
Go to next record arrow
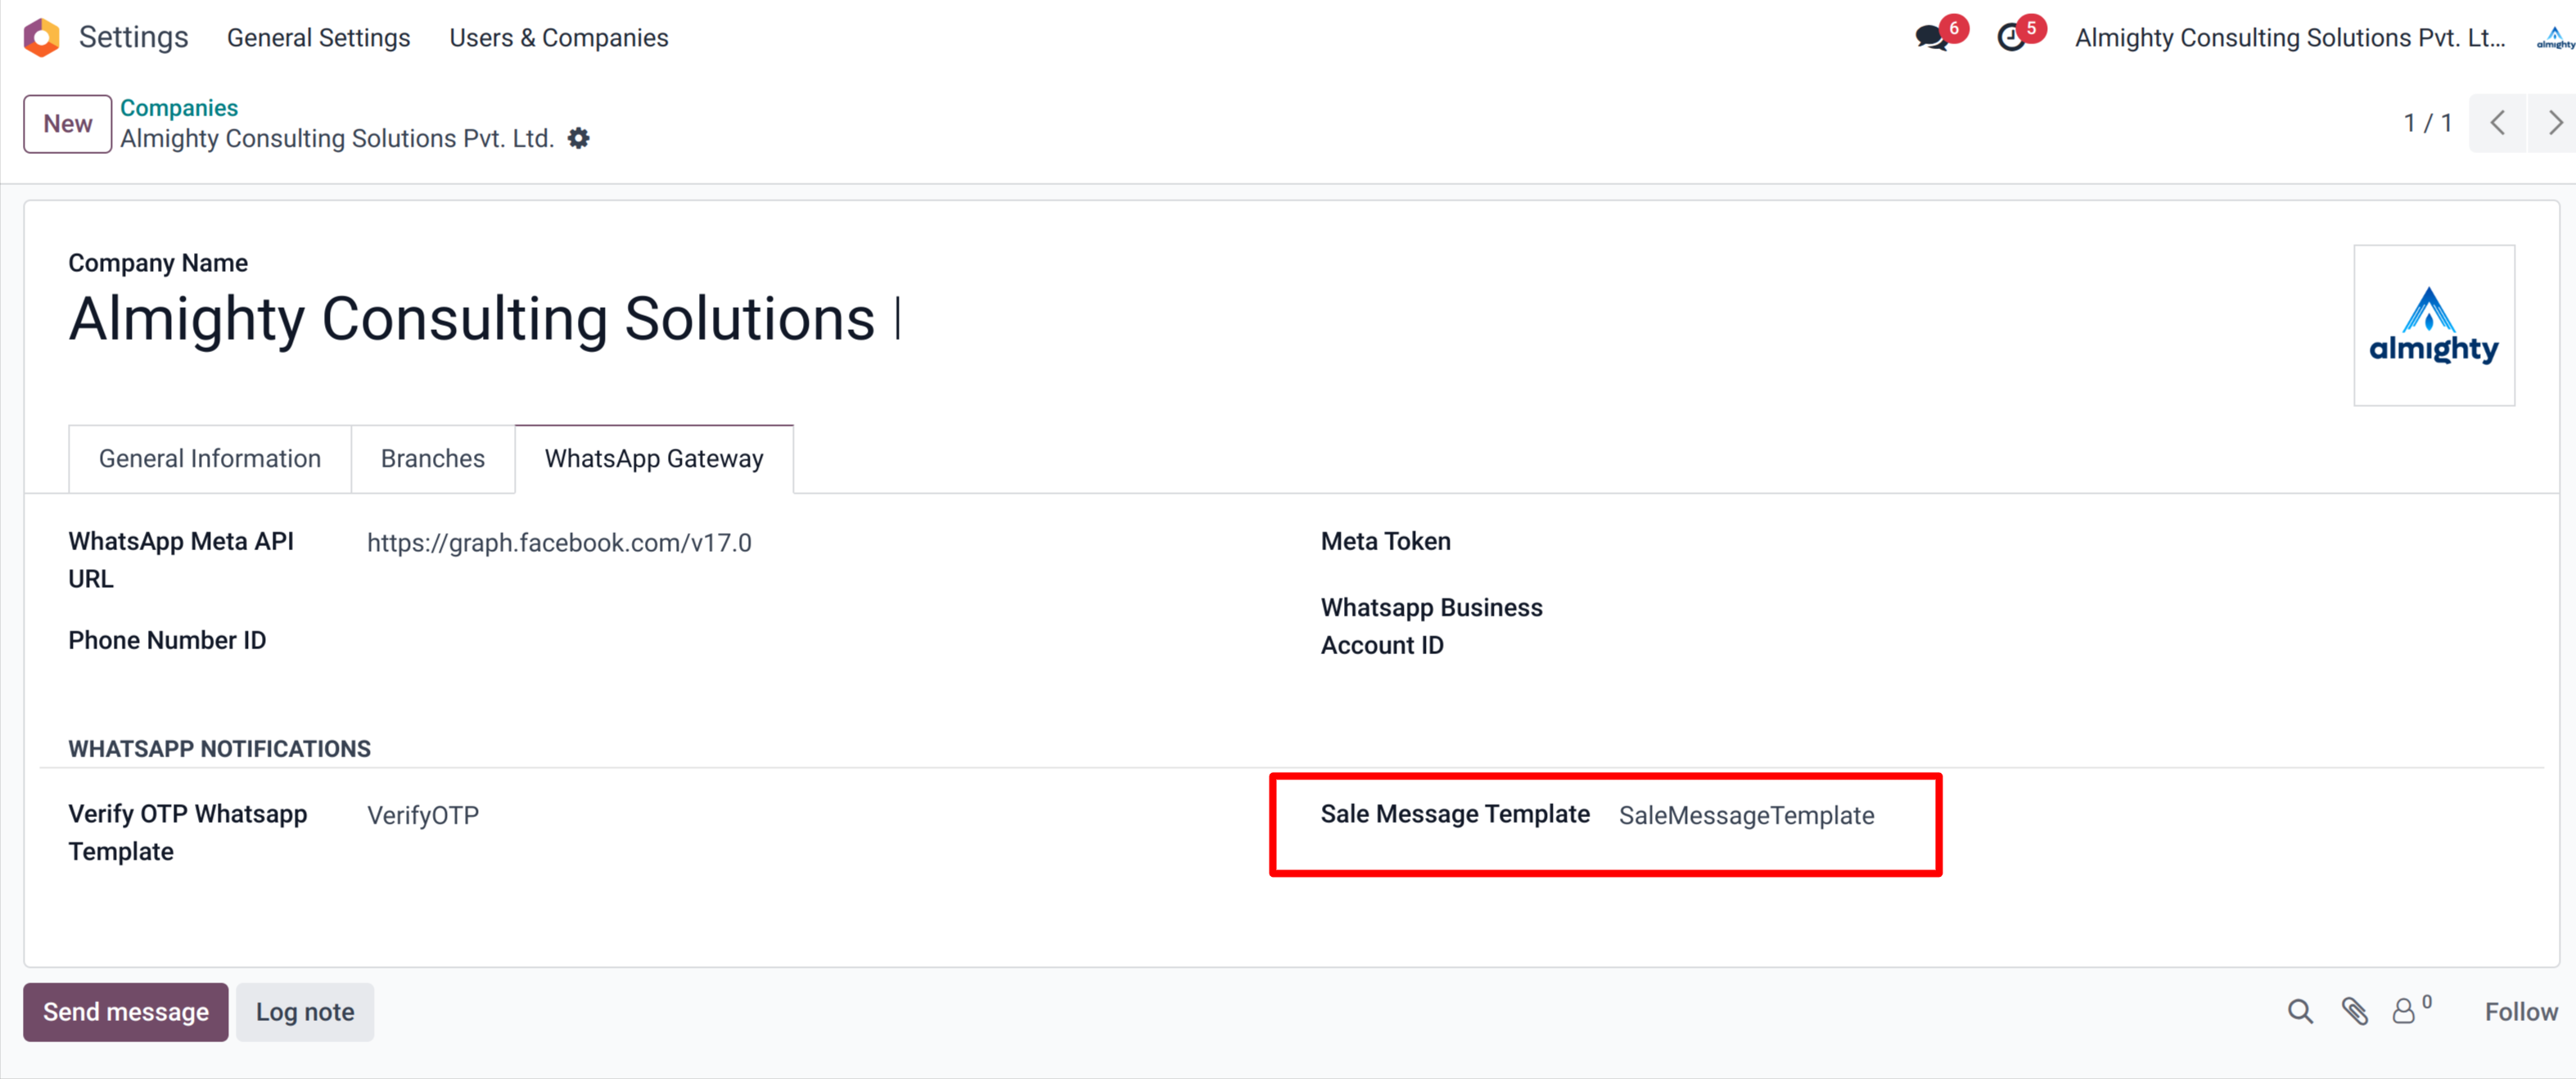coord(2554,123)
